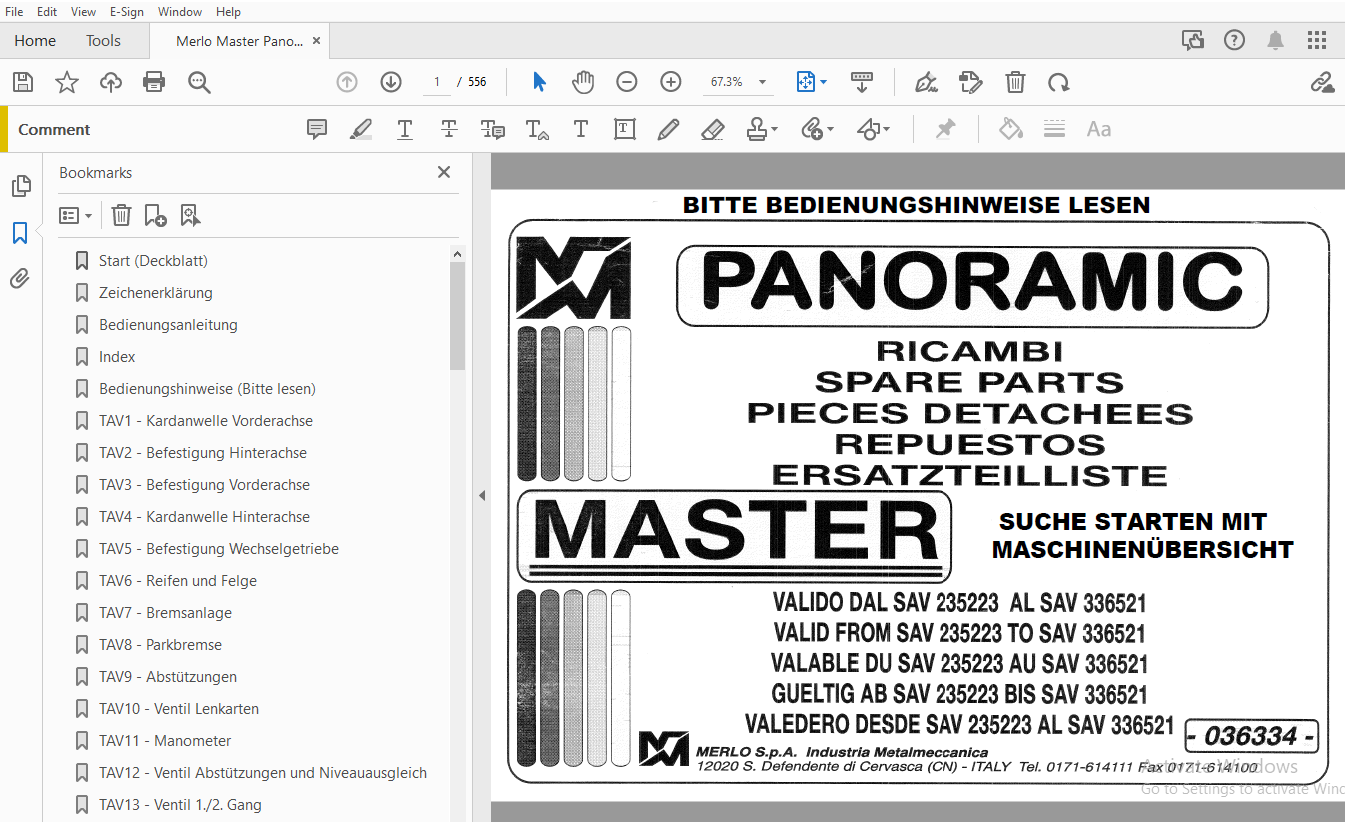Open the Window menu
The width and height of the screenshot is (1345, 822).
point(180,12)
